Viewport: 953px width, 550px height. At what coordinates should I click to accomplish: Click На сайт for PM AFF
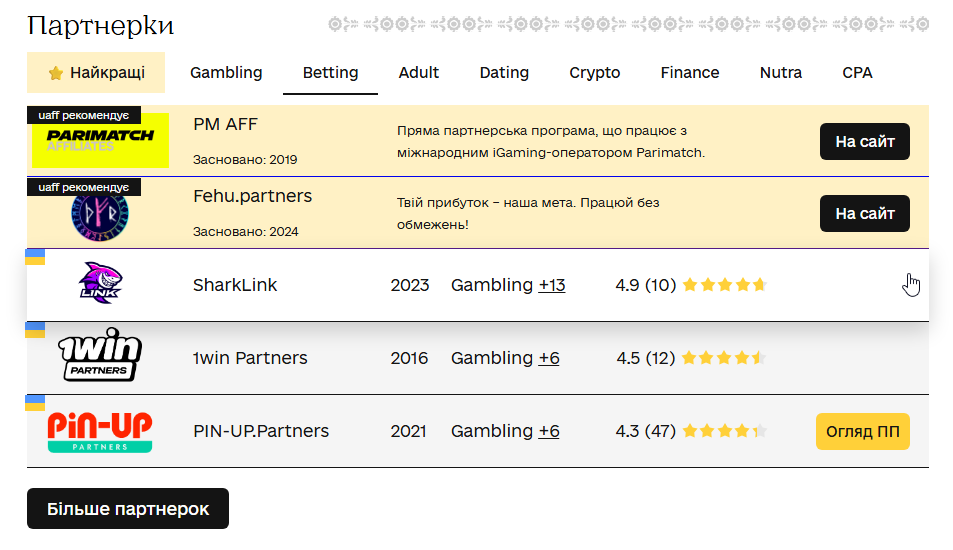865,141
